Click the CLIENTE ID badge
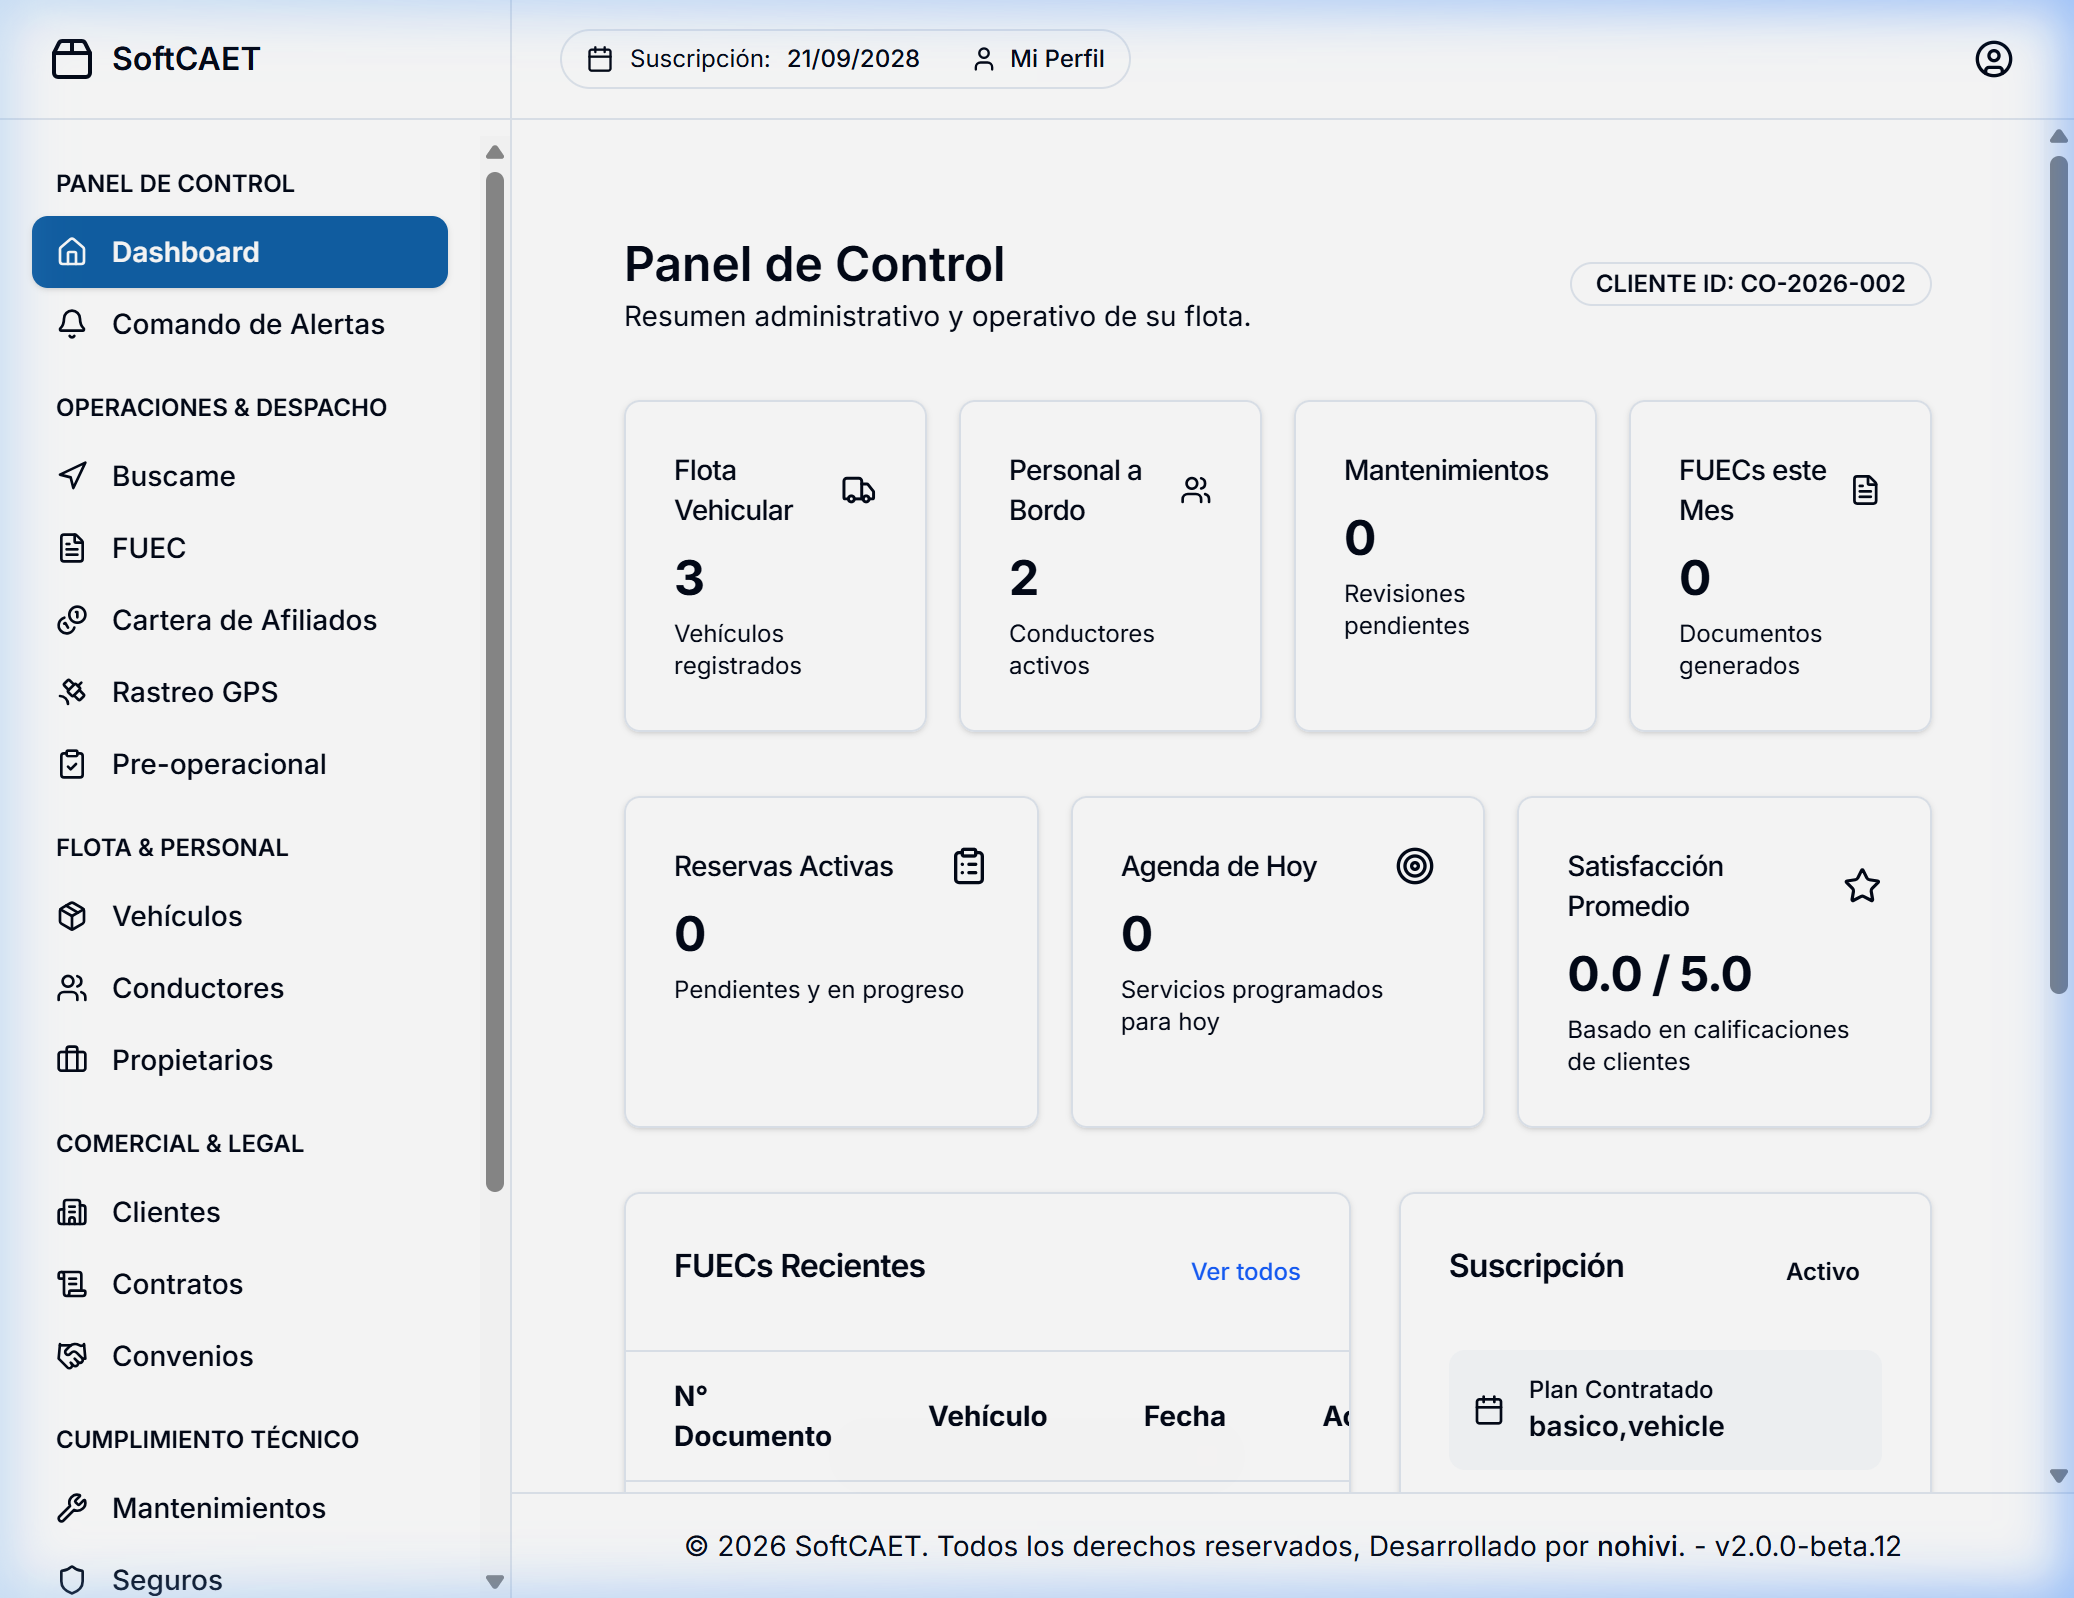2074x1598 pixels. [x=1750, y=283]
